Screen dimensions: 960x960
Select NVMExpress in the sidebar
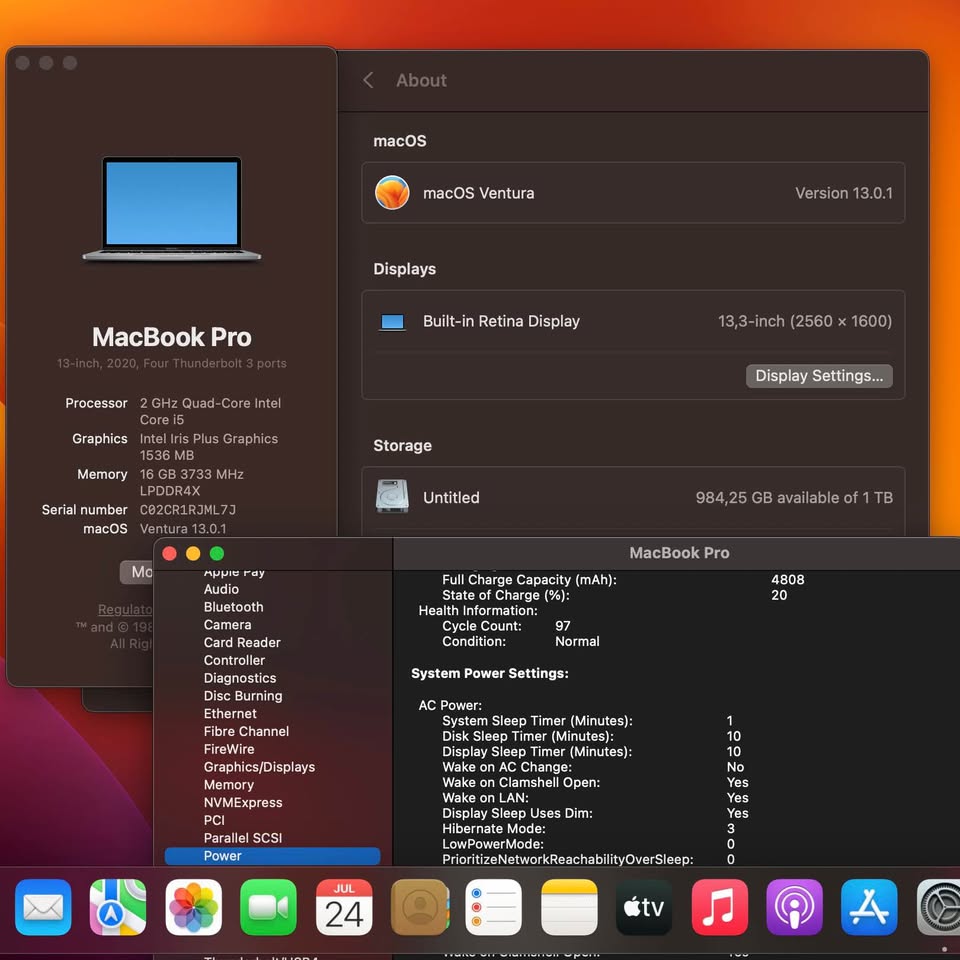pyautogui.click(x=242, y=802)
